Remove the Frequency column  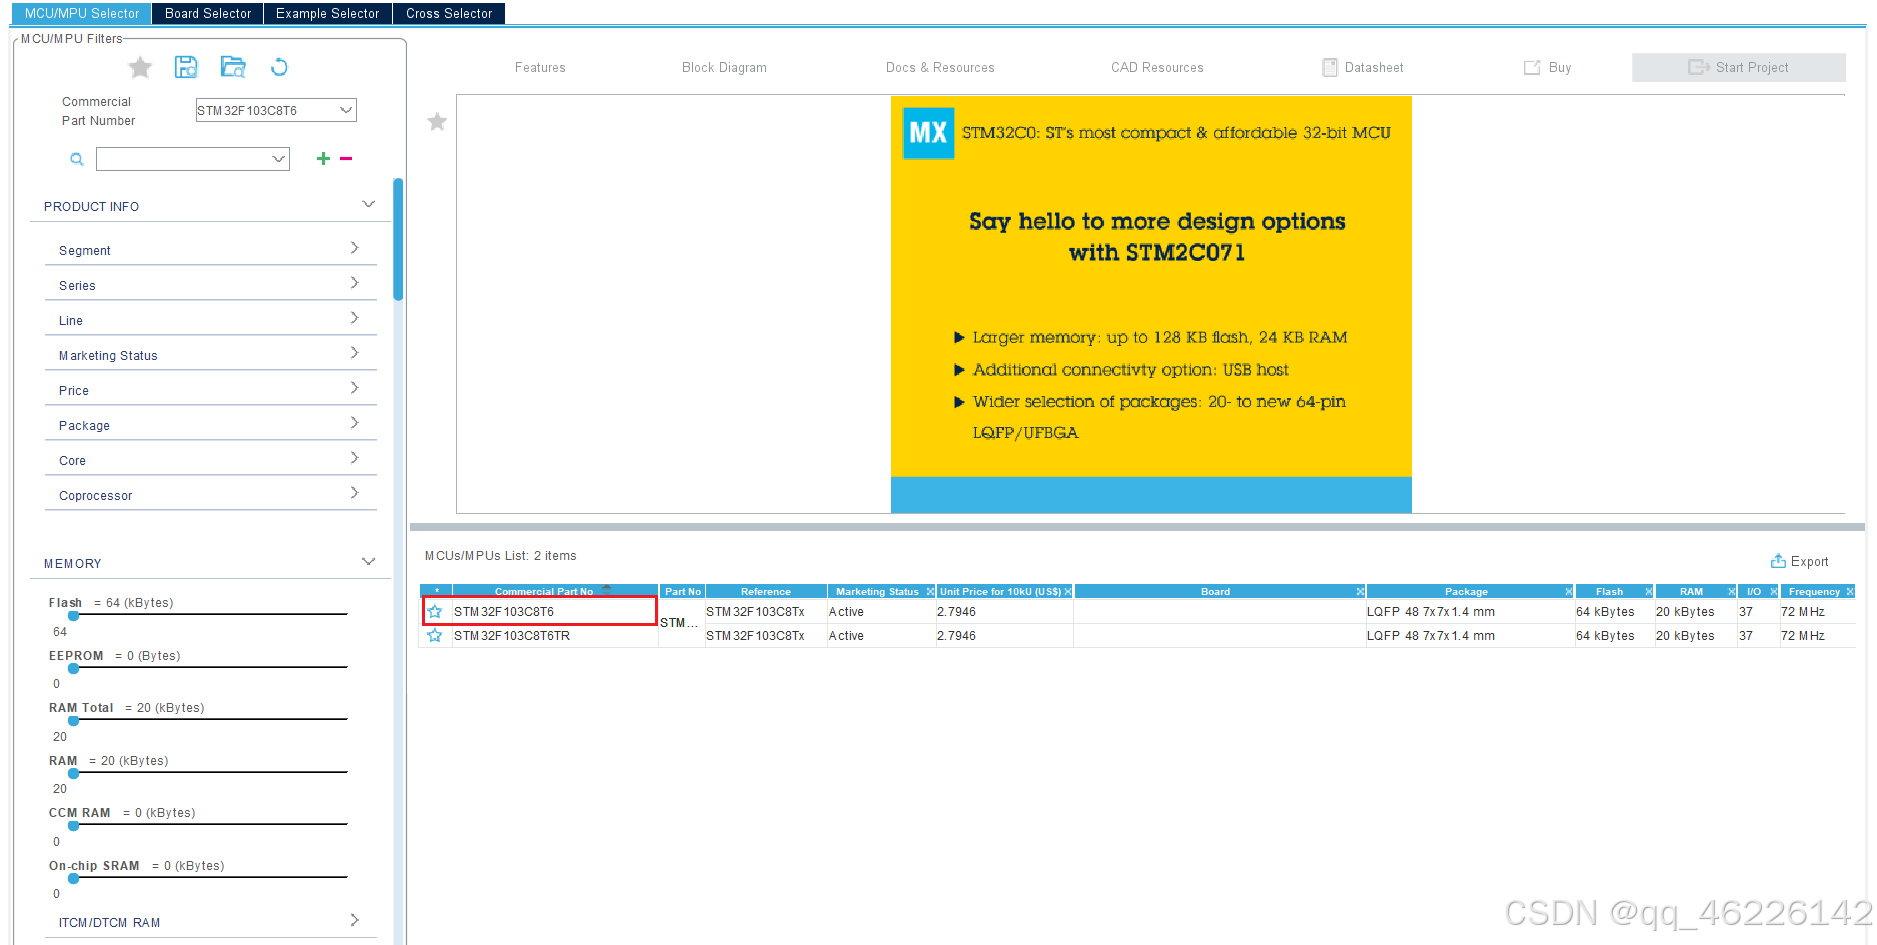tap(1850, 592)
